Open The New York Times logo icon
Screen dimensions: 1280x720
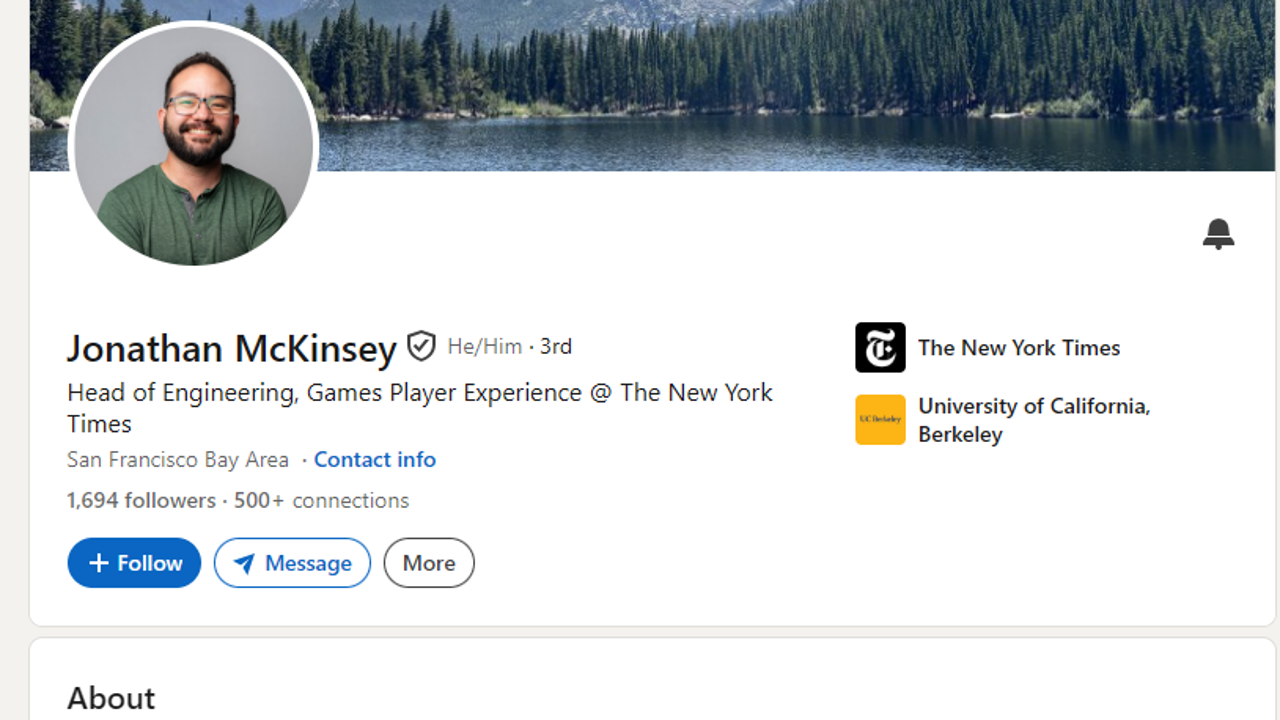(880, 347)
